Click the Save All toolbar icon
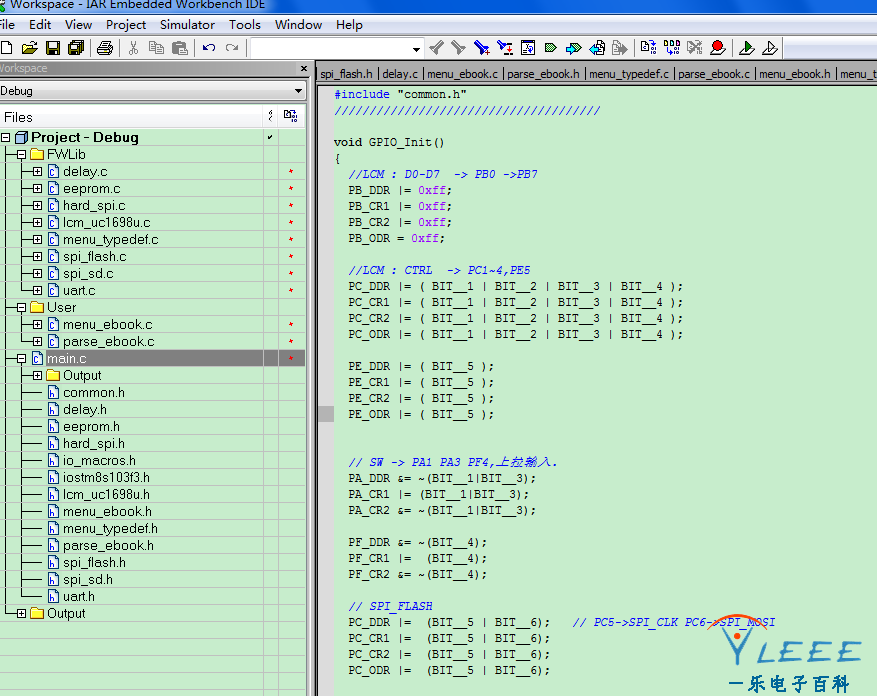Image resolution: width=877 pixels, height=696 pixels. click(x=76, y=48)
